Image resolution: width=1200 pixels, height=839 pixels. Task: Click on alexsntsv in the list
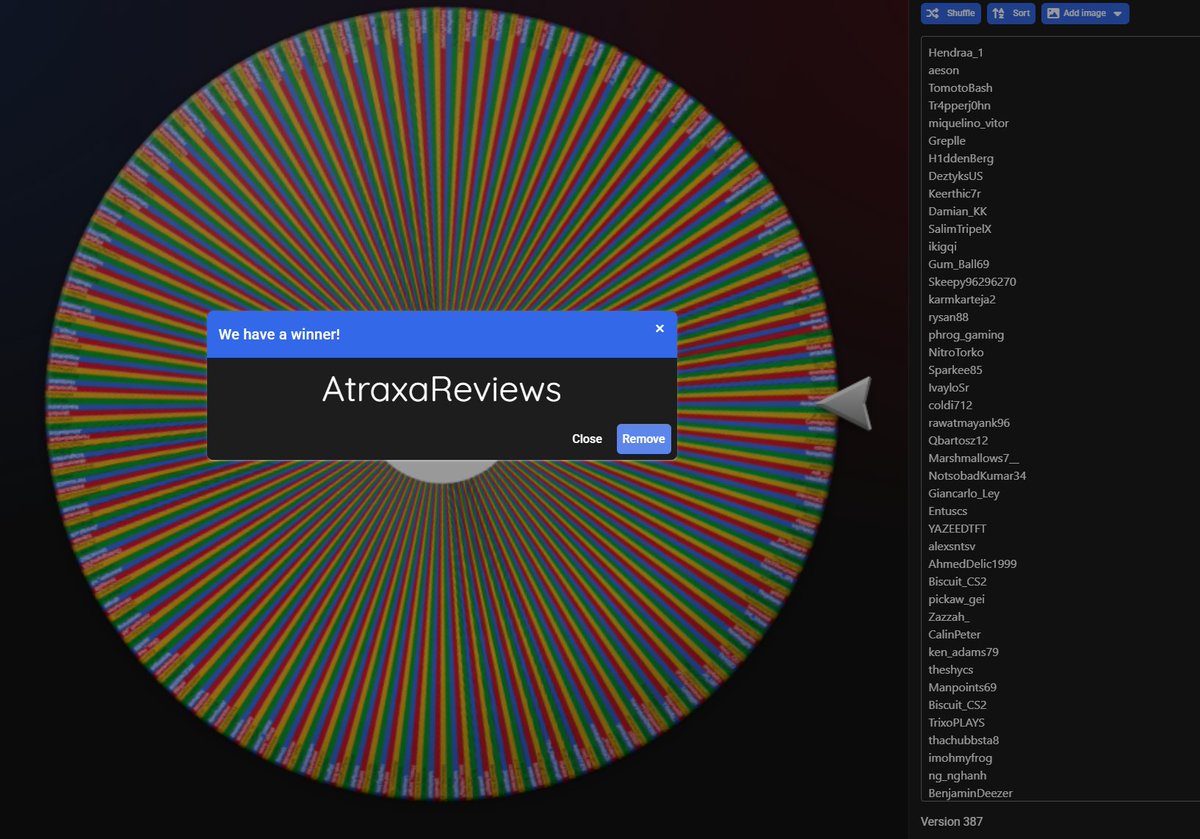[x=951, y=546]
